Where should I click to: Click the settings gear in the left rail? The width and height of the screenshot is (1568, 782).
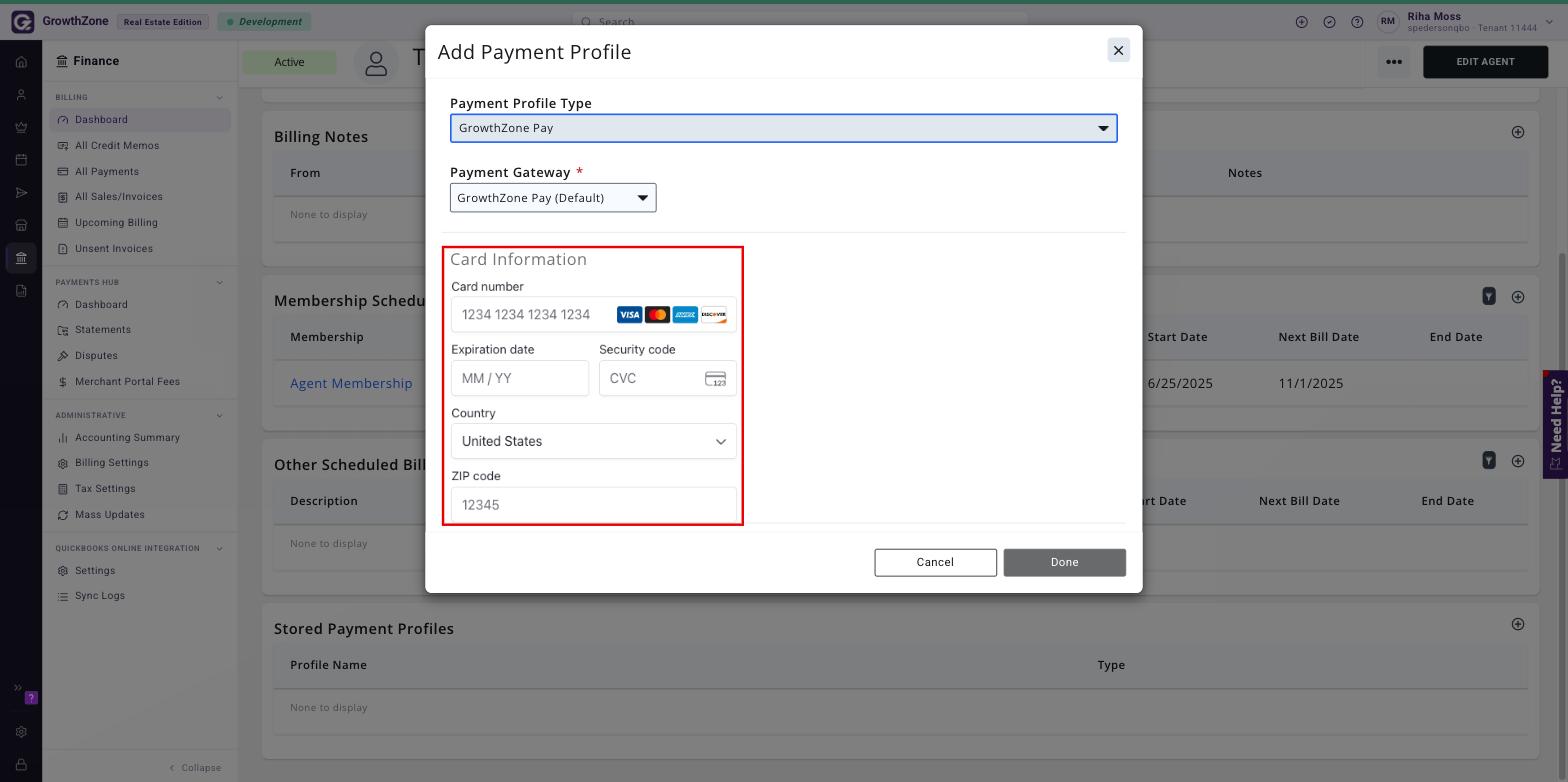[x=21, y=732]
